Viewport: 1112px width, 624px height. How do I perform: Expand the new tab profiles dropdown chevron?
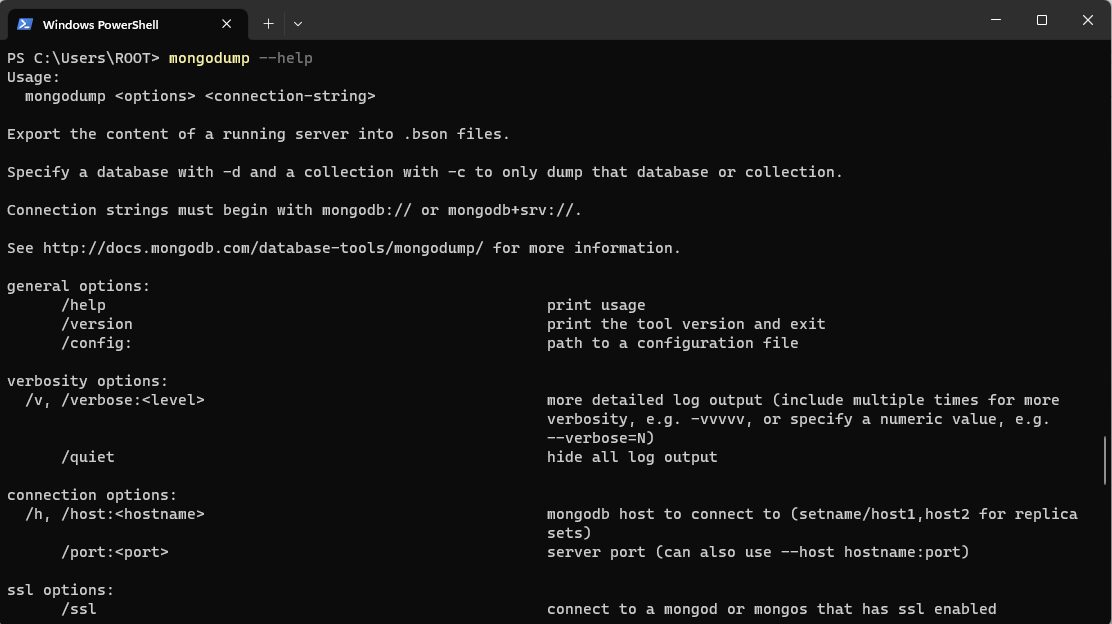point(298,23)
